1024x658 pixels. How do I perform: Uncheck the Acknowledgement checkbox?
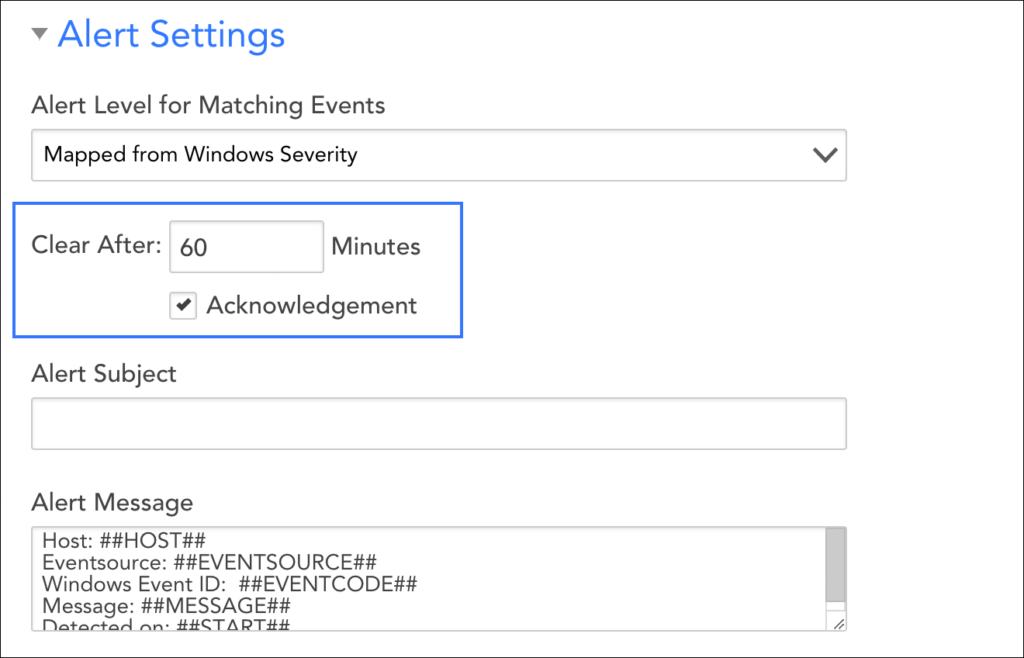(x=181, y=306)
